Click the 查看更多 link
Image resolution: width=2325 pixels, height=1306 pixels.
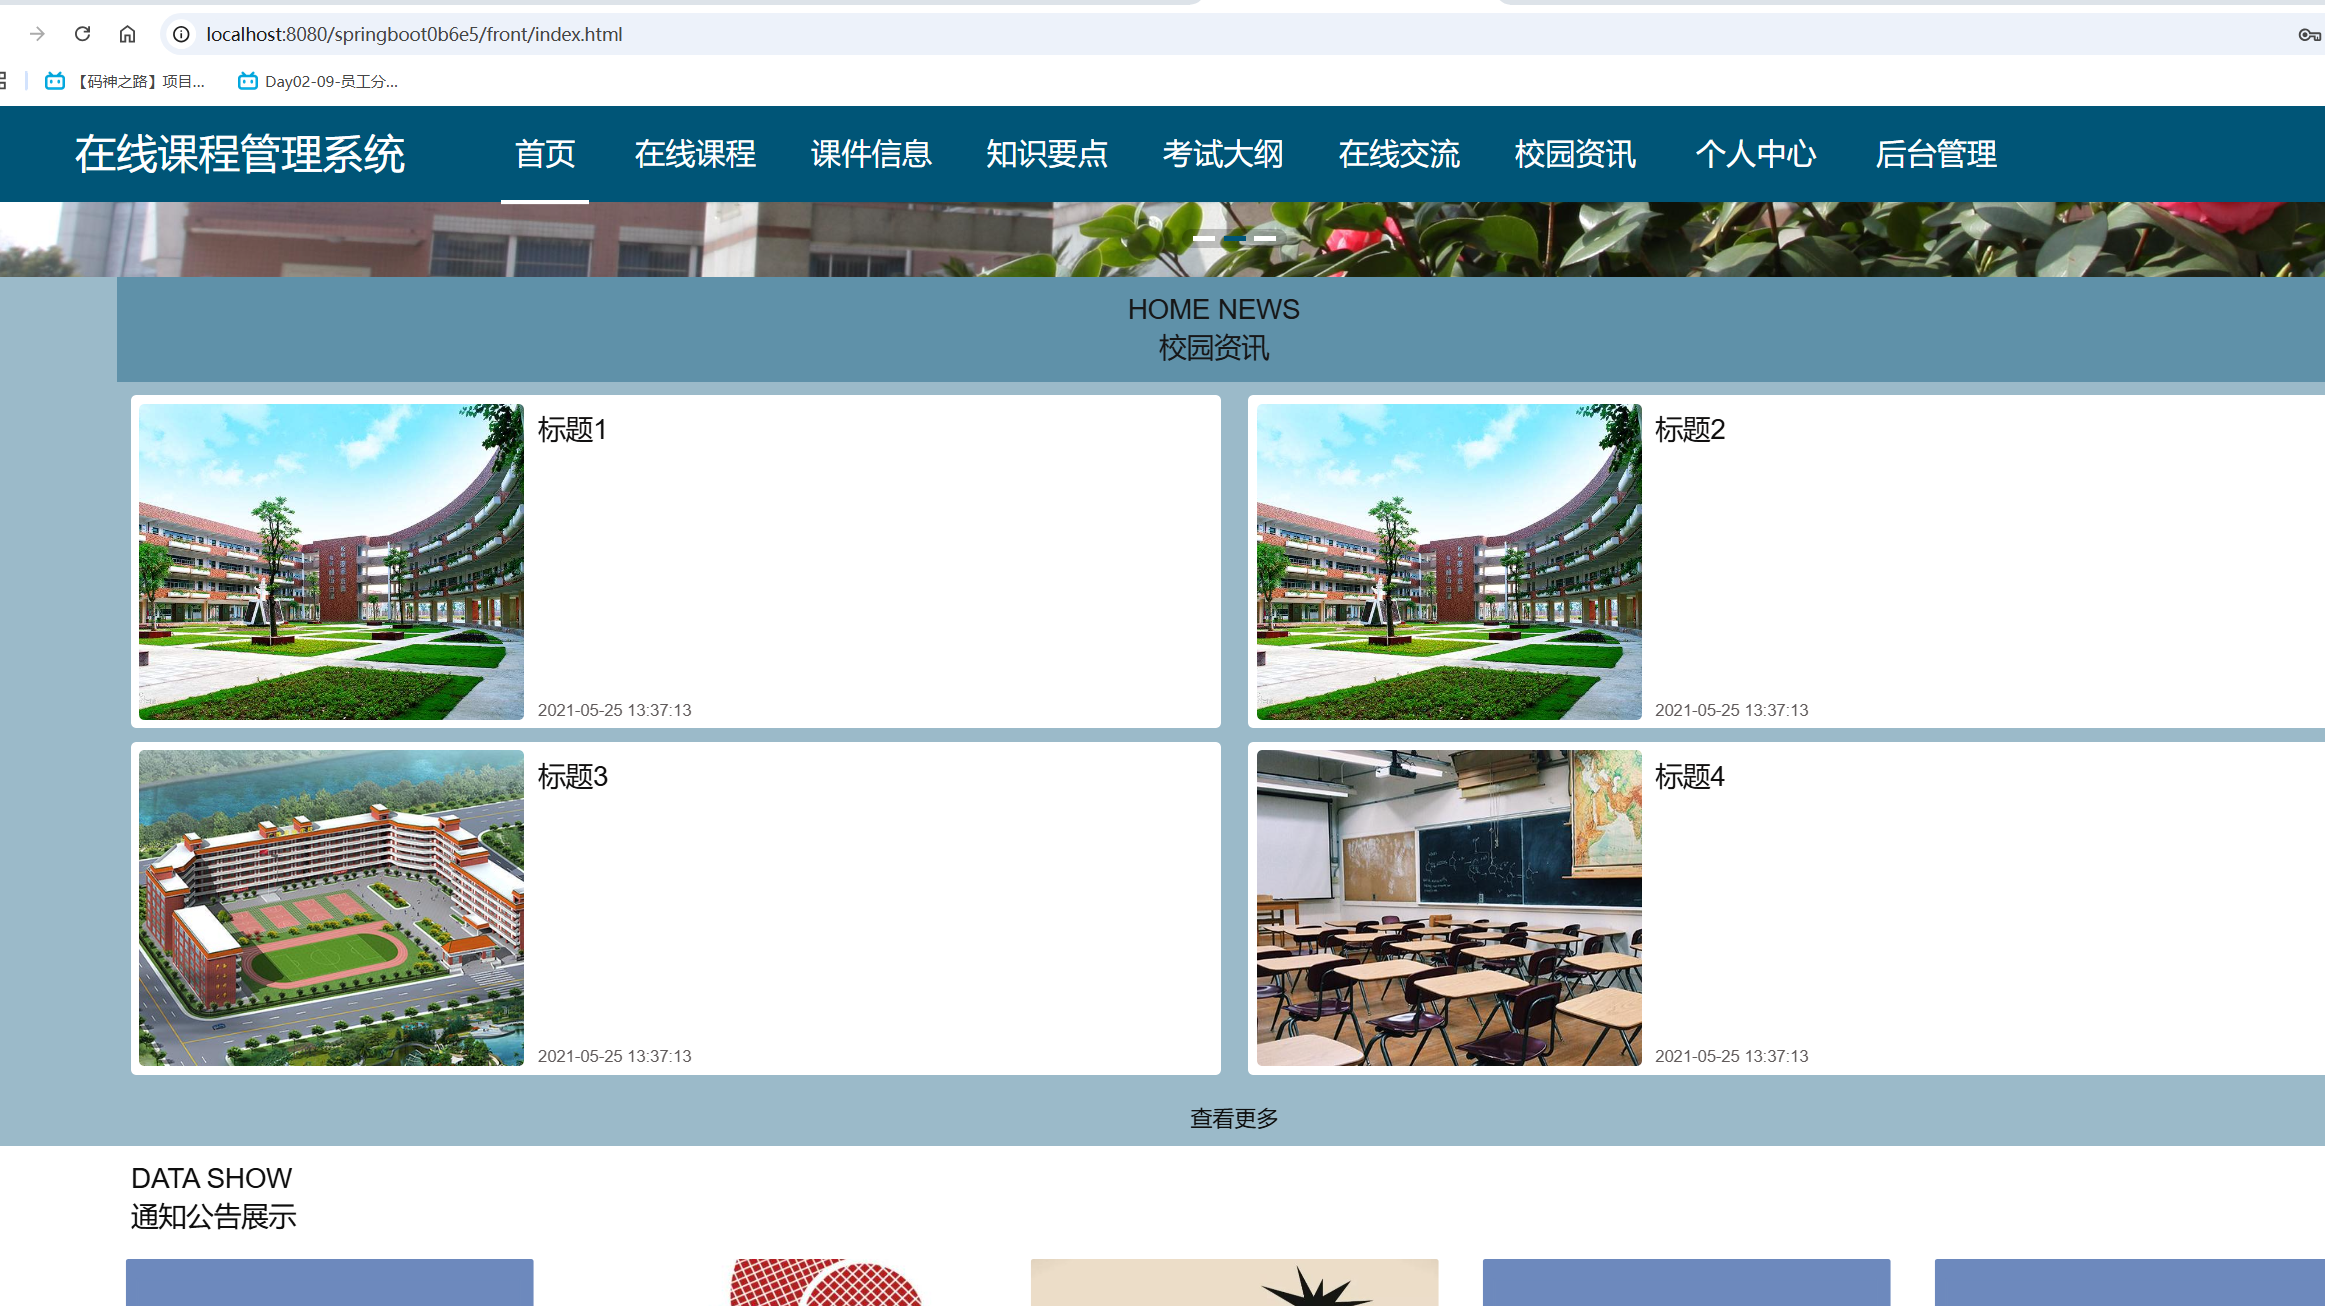1232,1119
